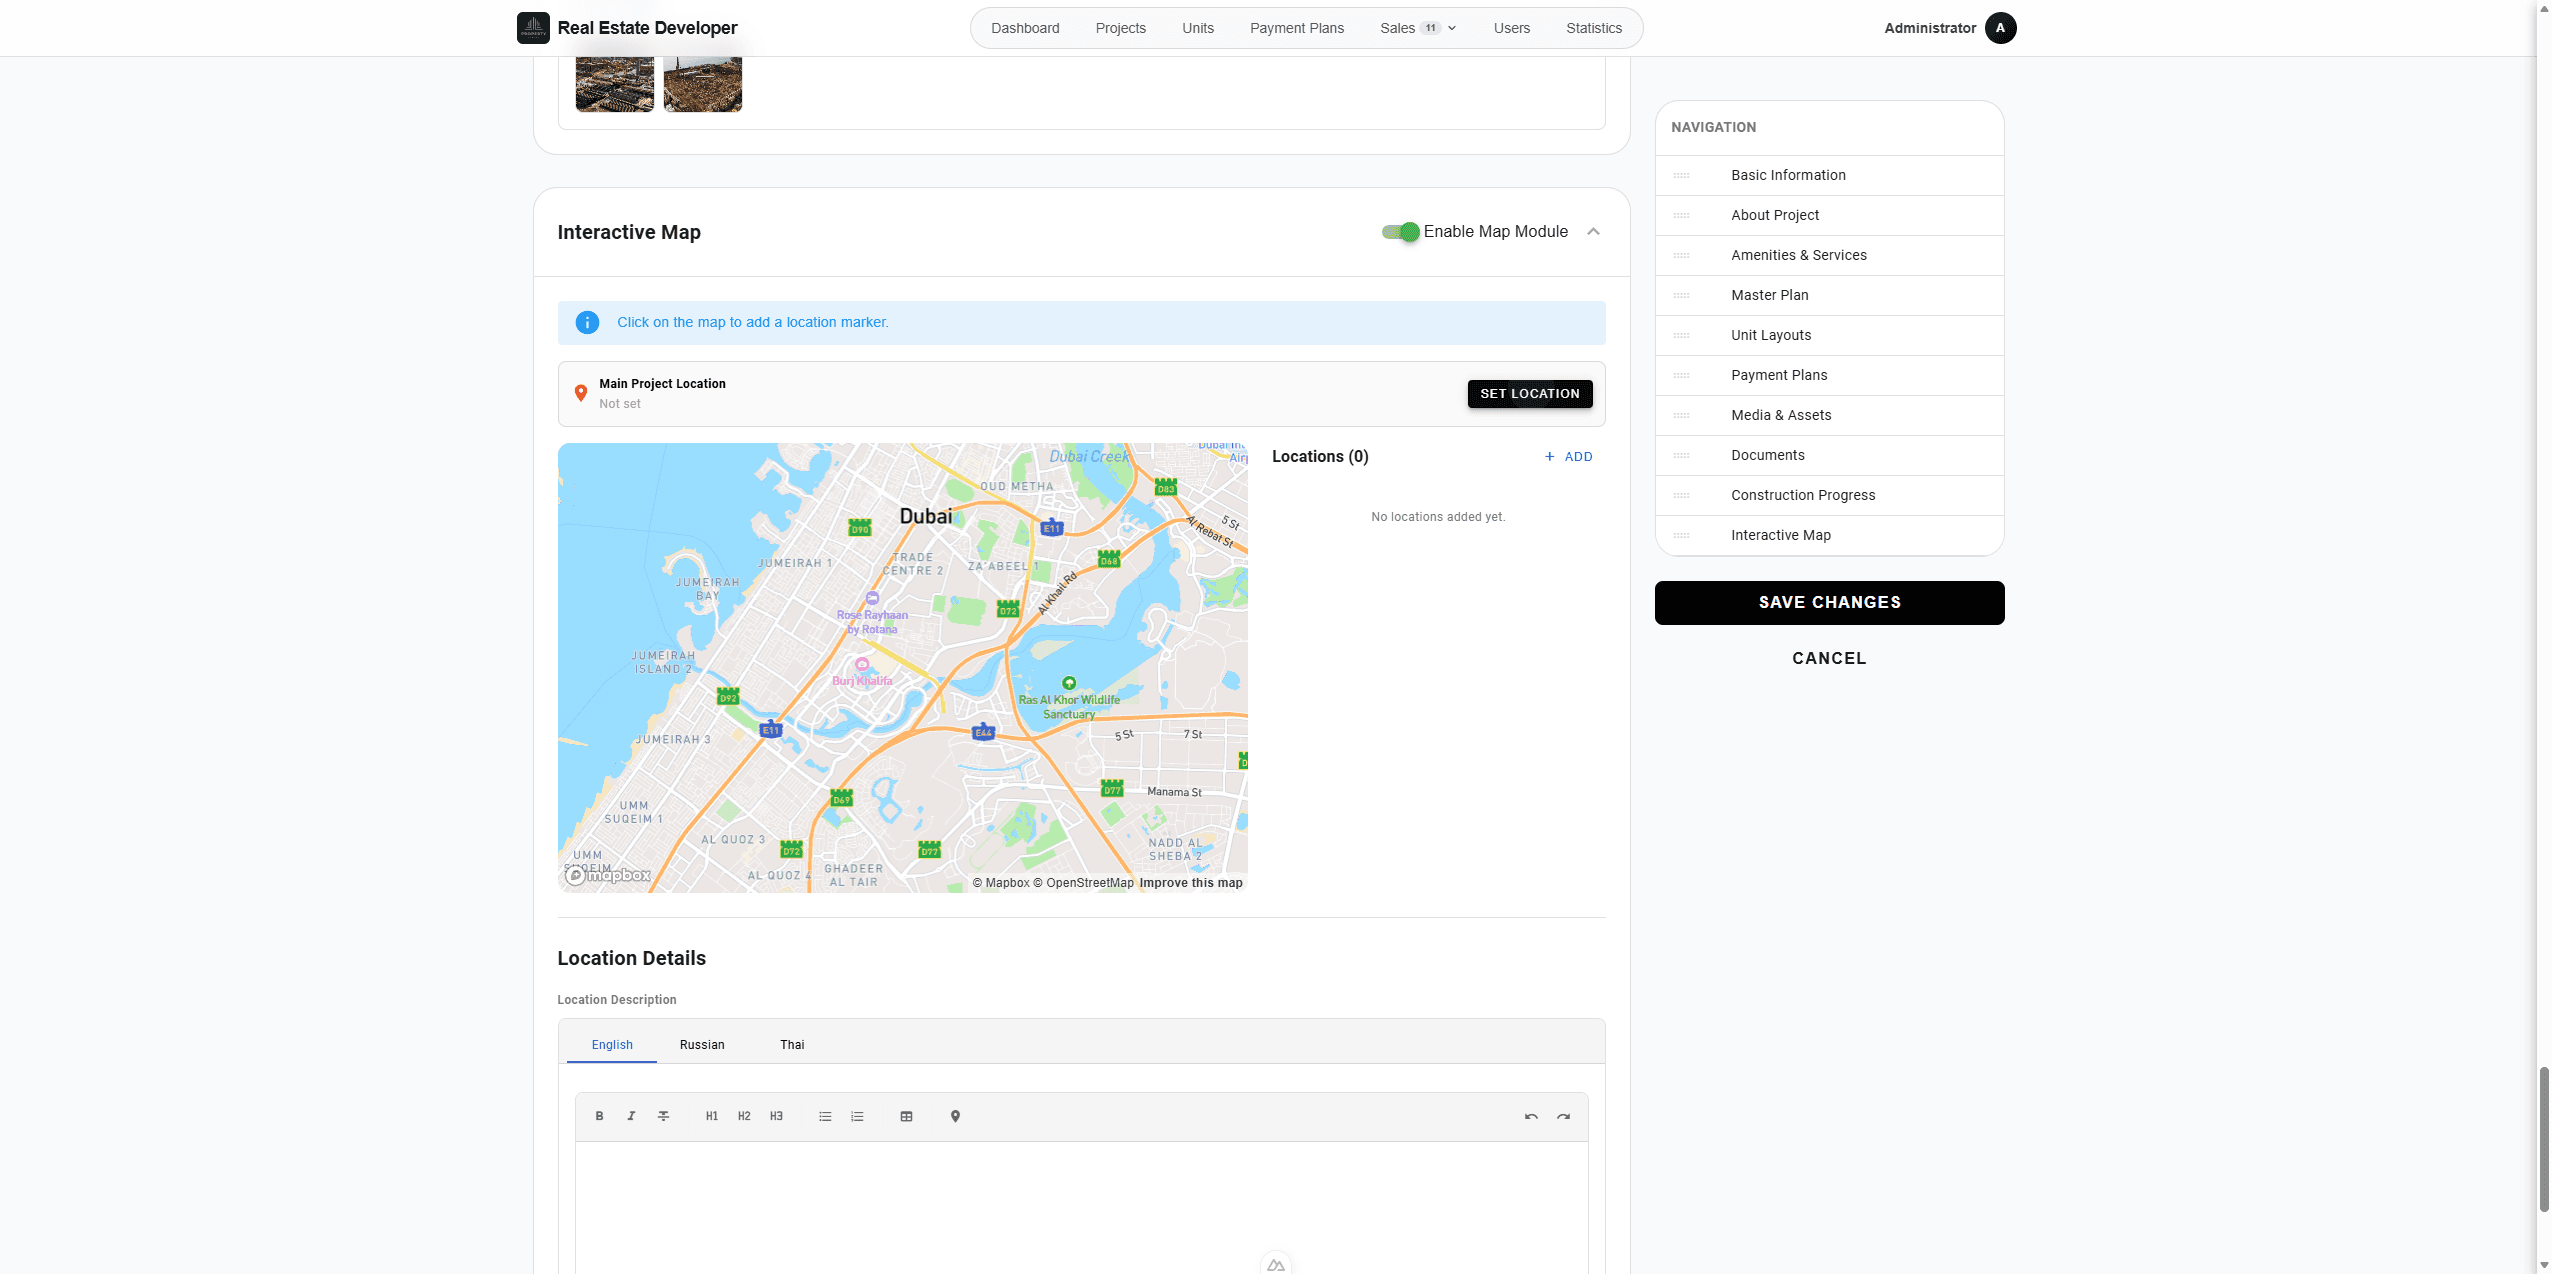Click the Real Estate Developer logo icon
The height and width of the screenshot is (1274, 2552).
point(533,28)
